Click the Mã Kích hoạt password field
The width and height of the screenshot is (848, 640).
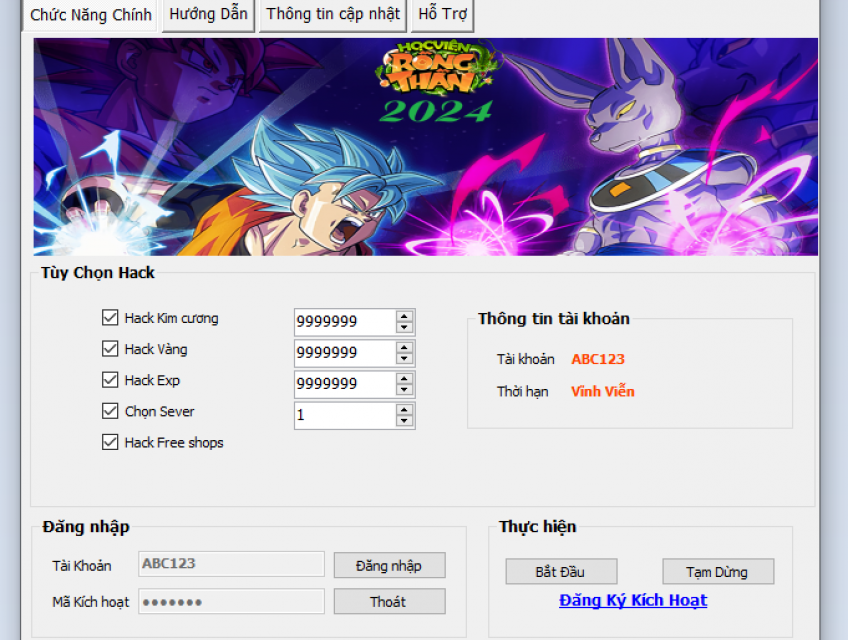point(231,602)
